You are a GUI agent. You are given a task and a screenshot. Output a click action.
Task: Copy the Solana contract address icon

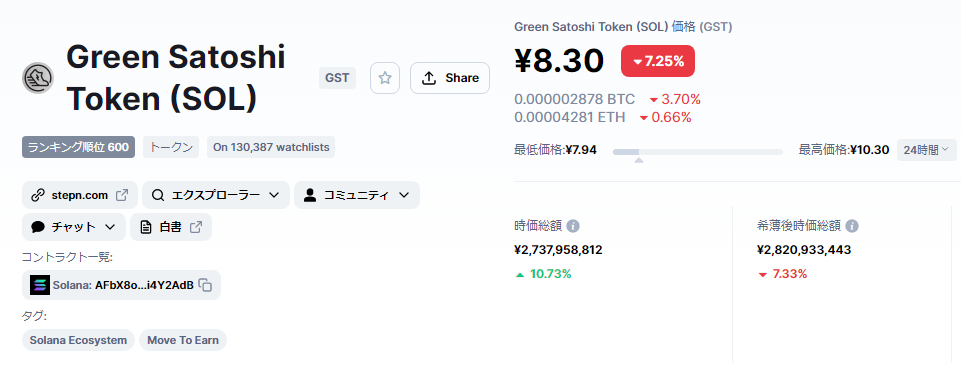206,285
